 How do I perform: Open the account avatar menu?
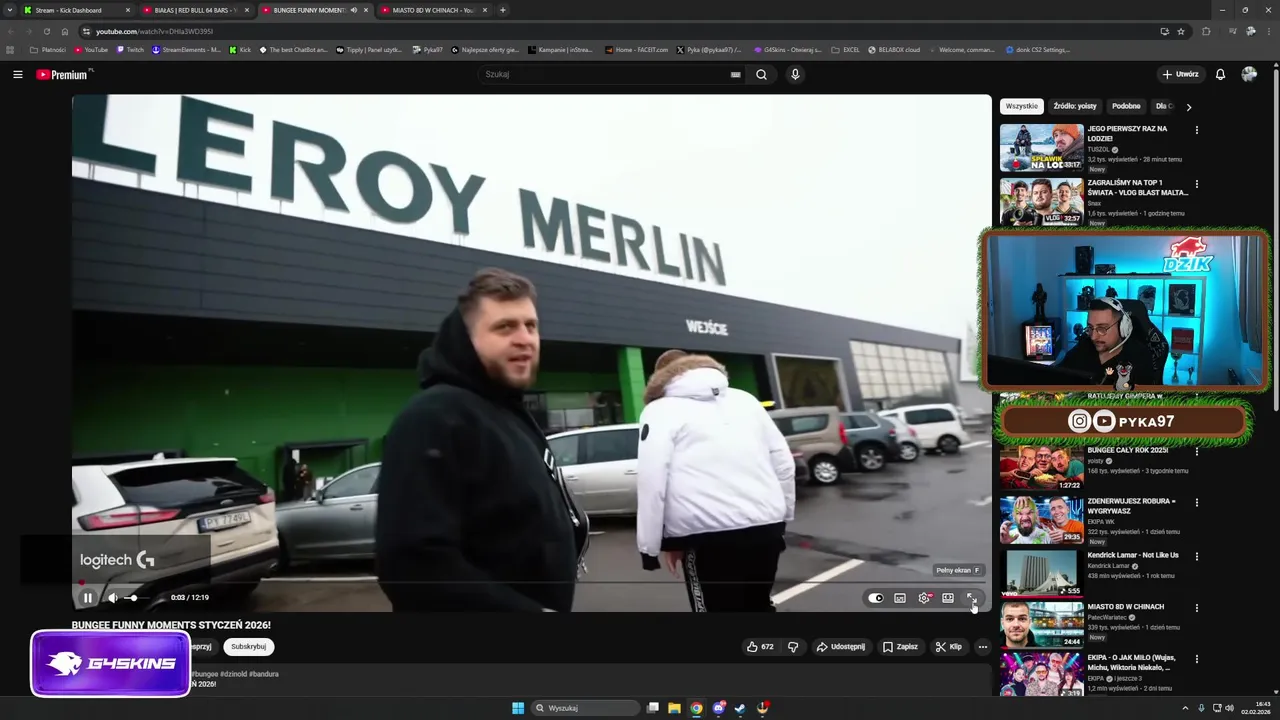tap(1249, 74)
